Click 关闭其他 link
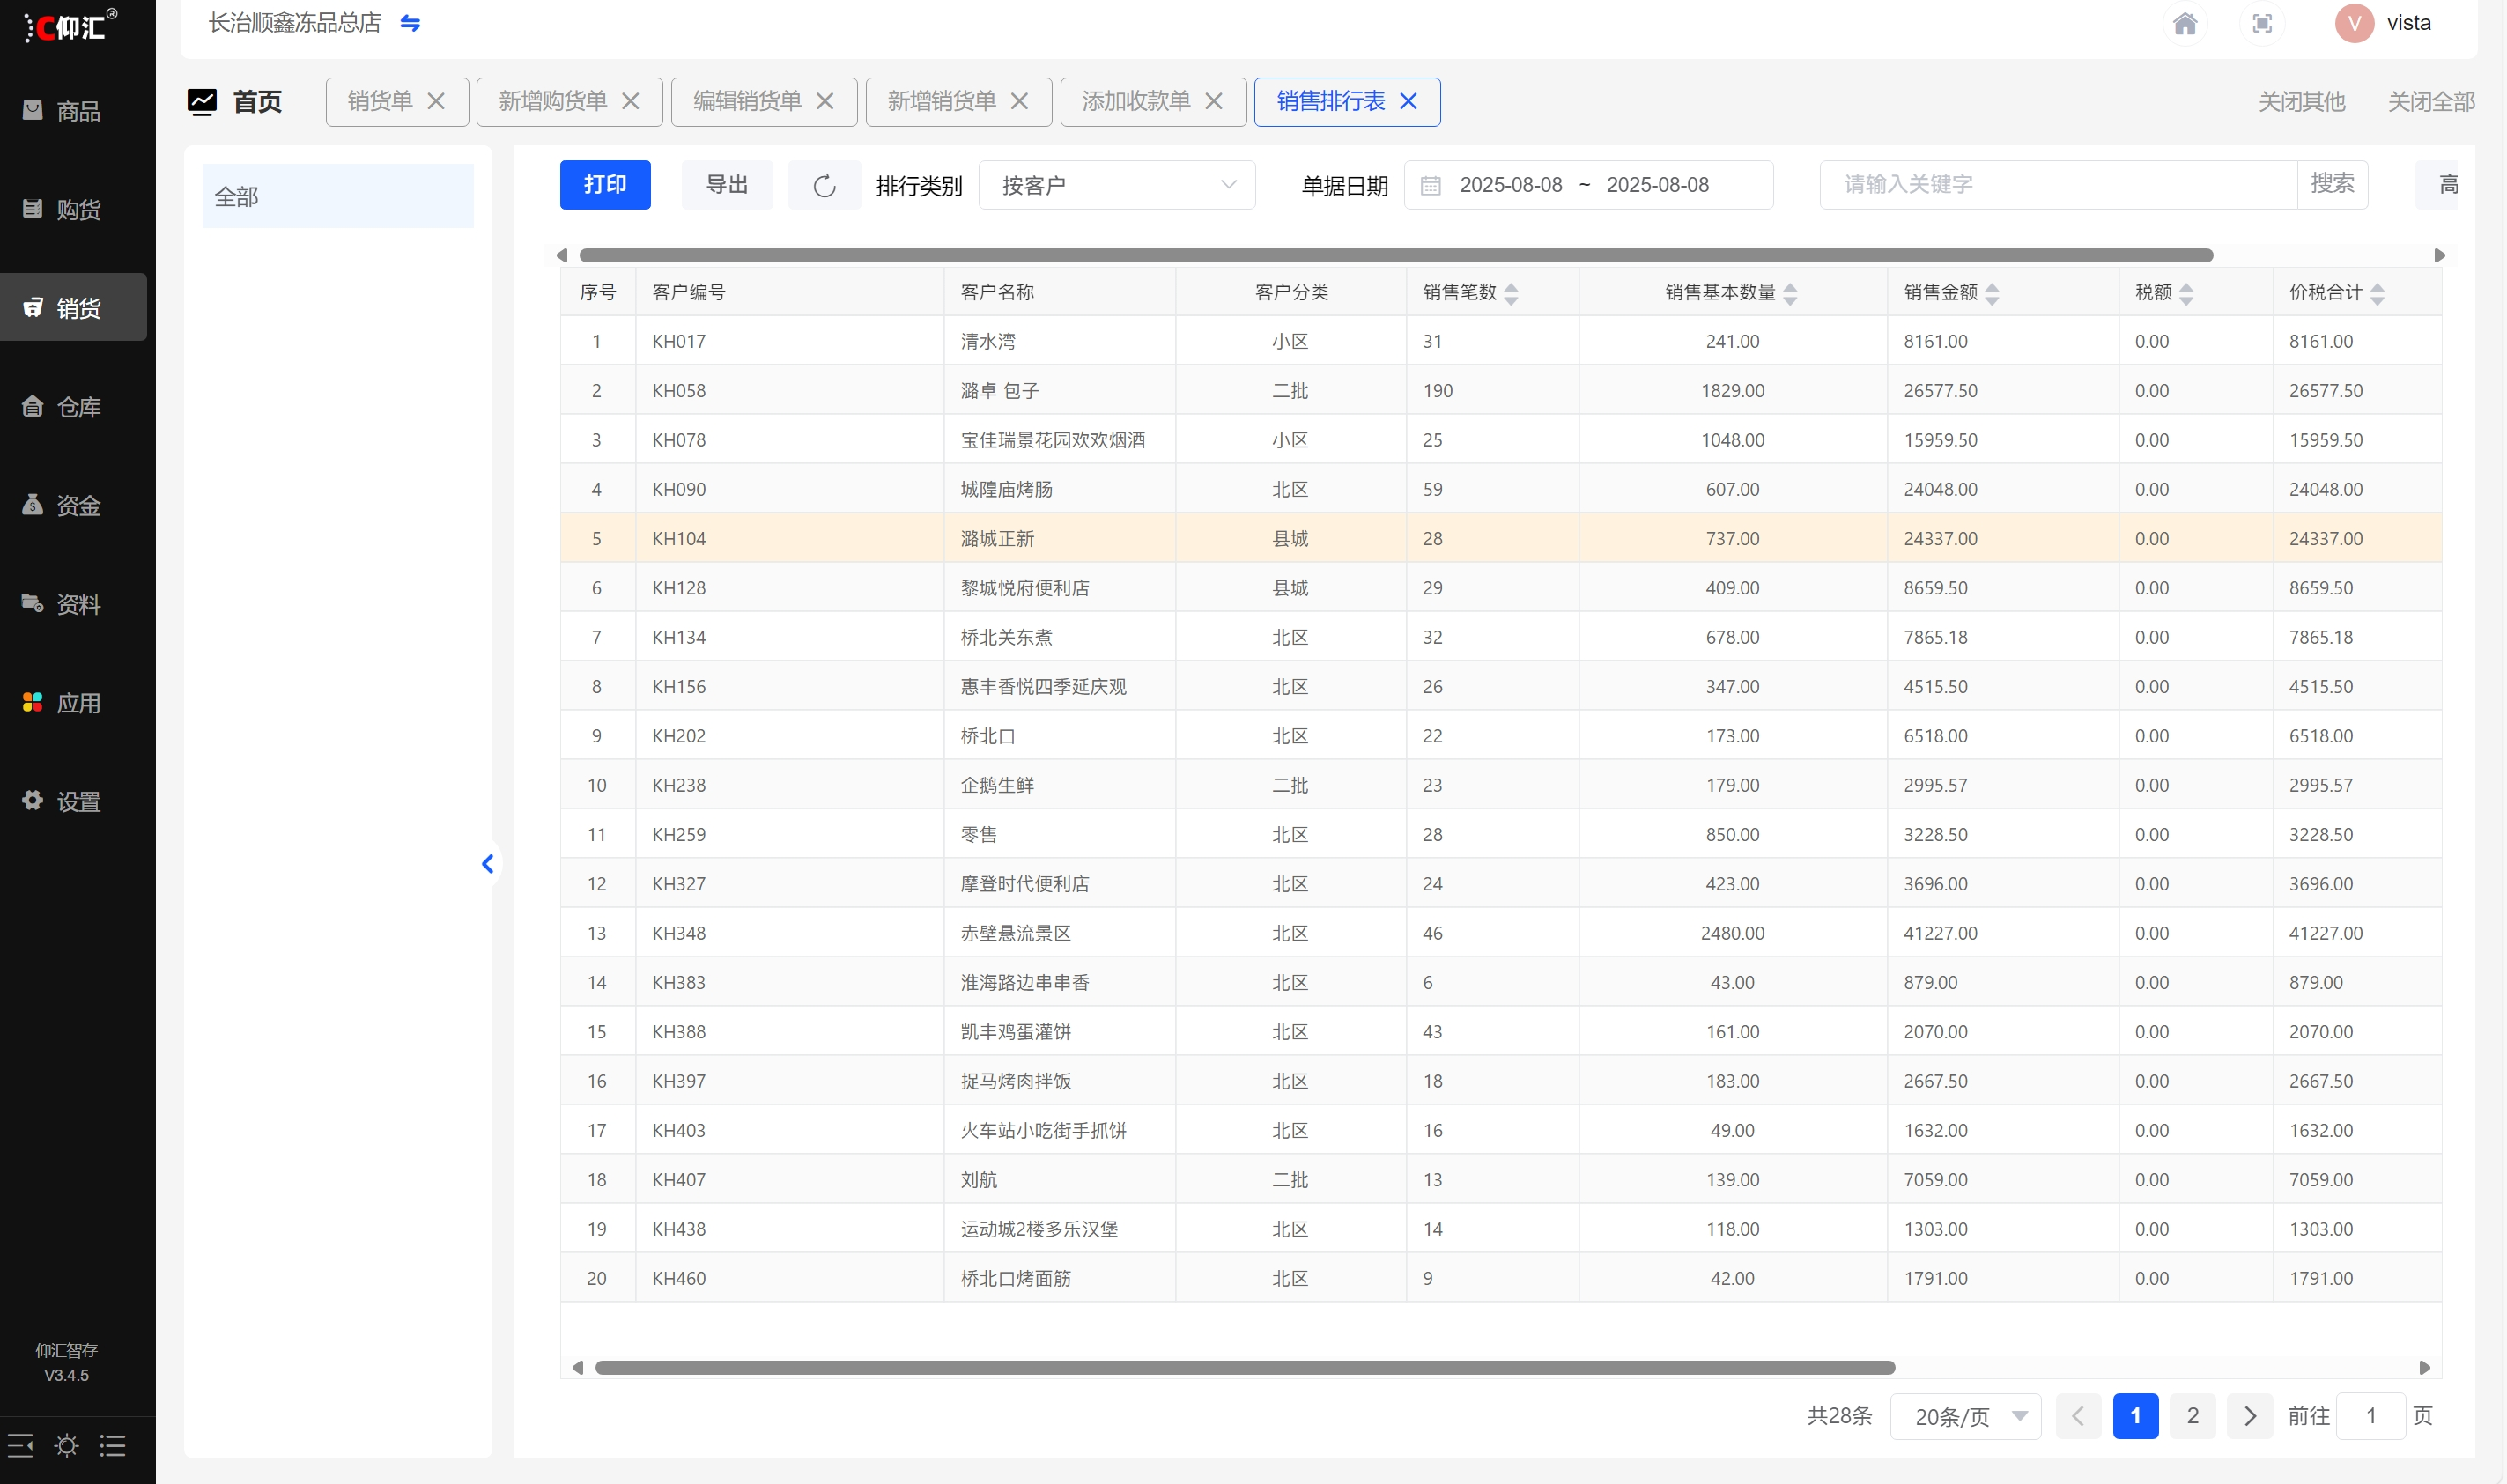This screenshot has height=1484, width=2507. [2301, 102]
